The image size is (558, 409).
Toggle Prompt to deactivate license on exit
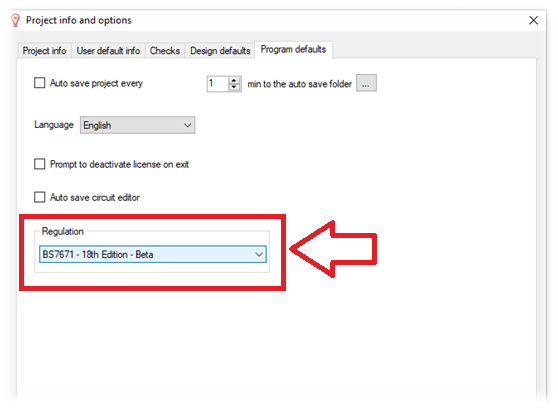pos(40,164)
